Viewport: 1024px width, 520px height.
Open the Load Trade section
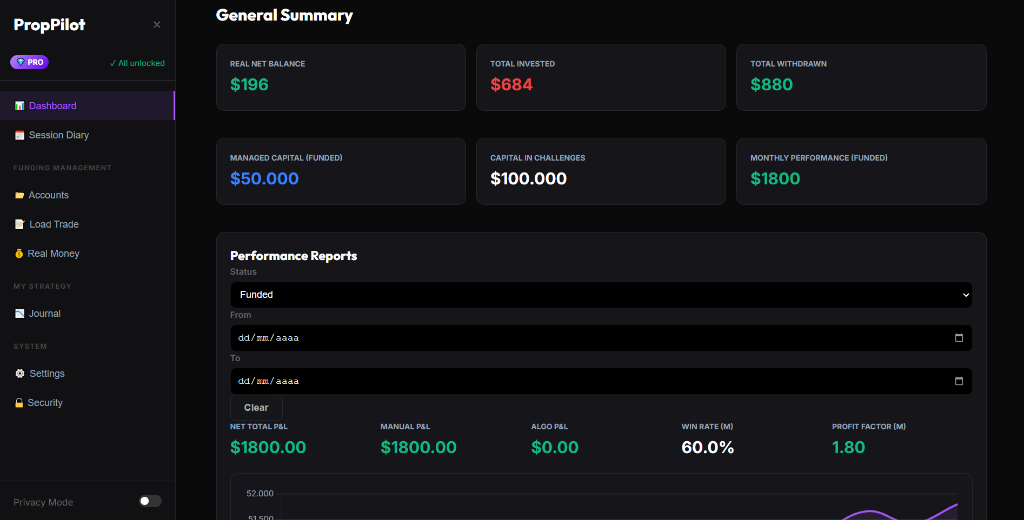coord(88,224)
